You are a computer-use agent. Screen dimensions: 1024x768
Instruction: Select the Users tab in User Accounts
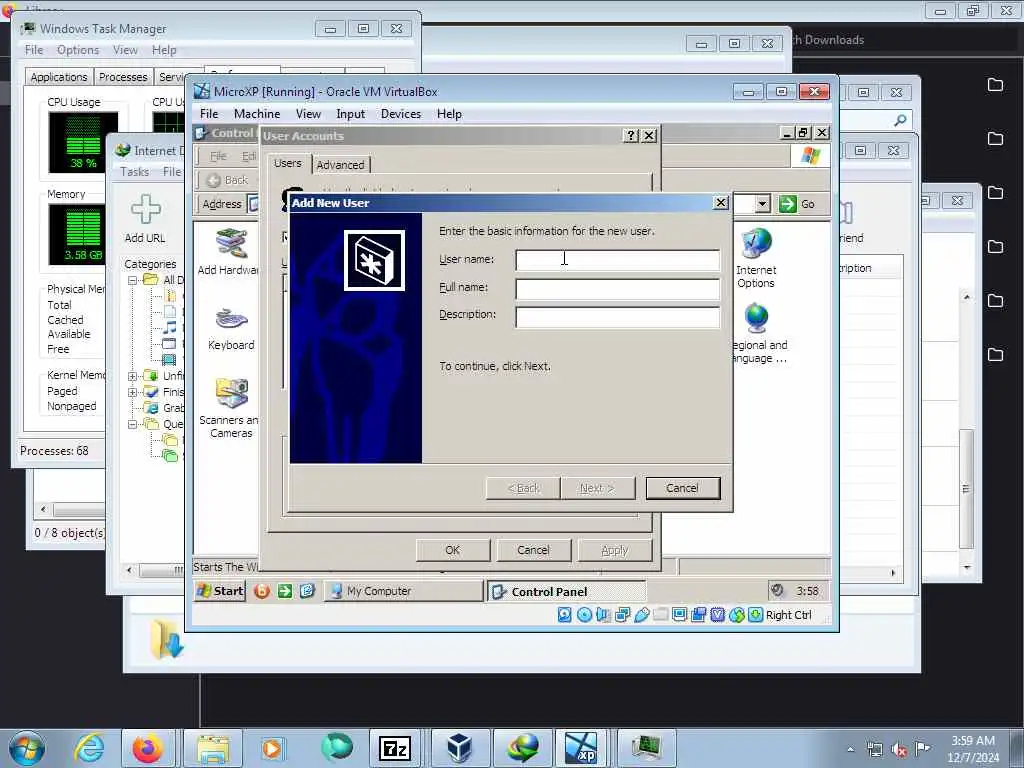287,163
